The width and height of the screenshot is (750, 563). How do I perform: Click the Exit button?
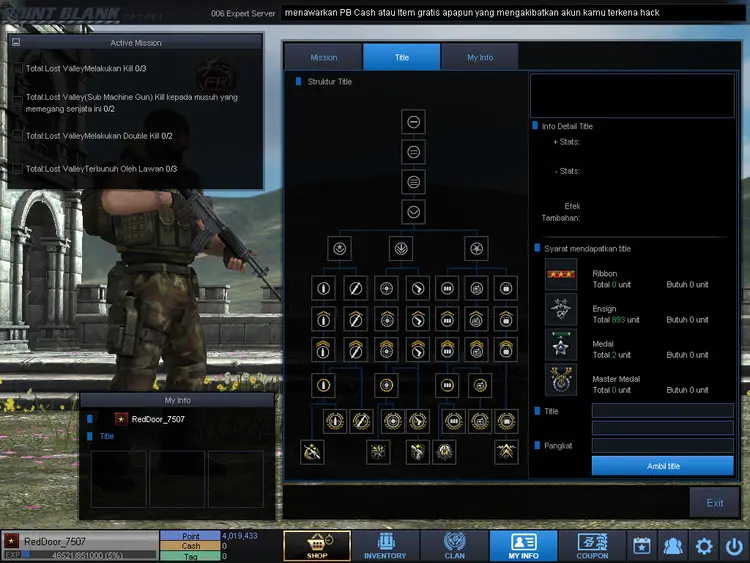point(715,503)
